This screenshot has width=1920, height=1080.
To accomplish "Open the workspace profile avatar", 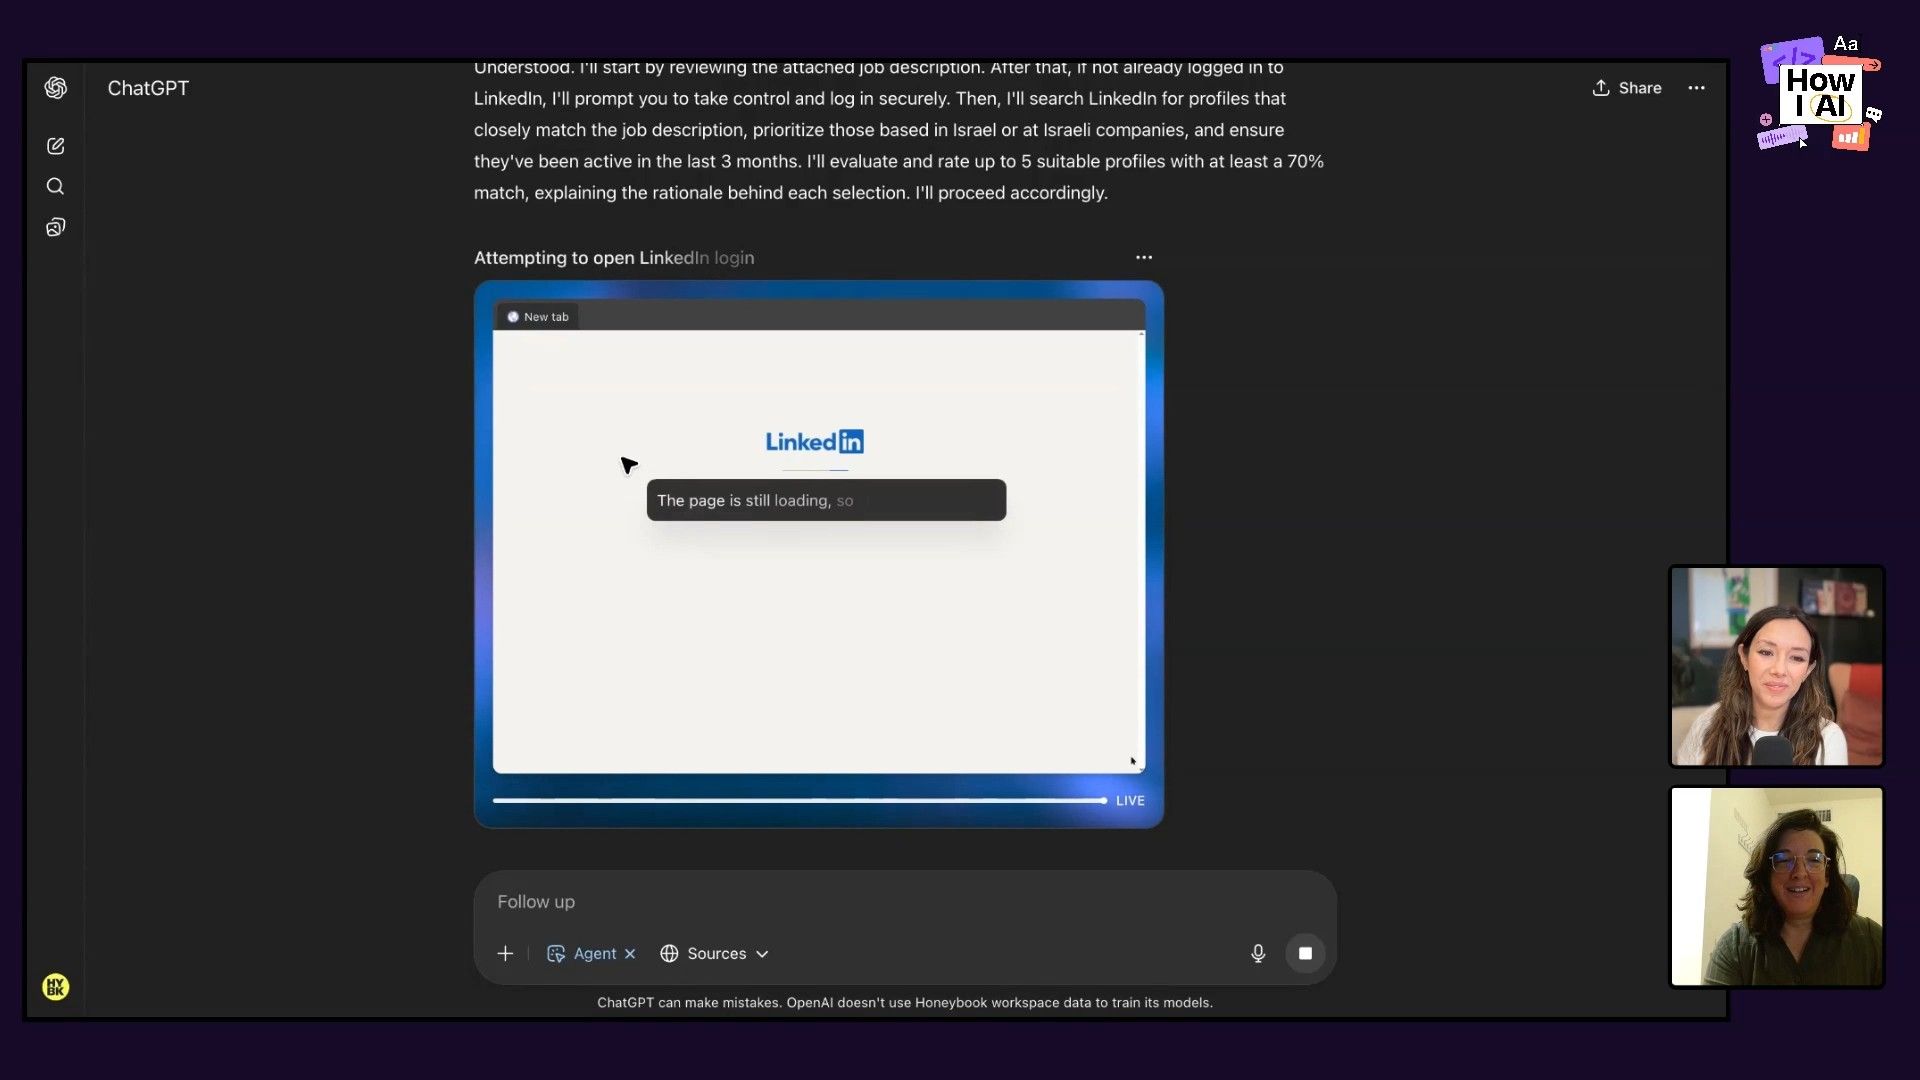I will (x=56, y=987).
